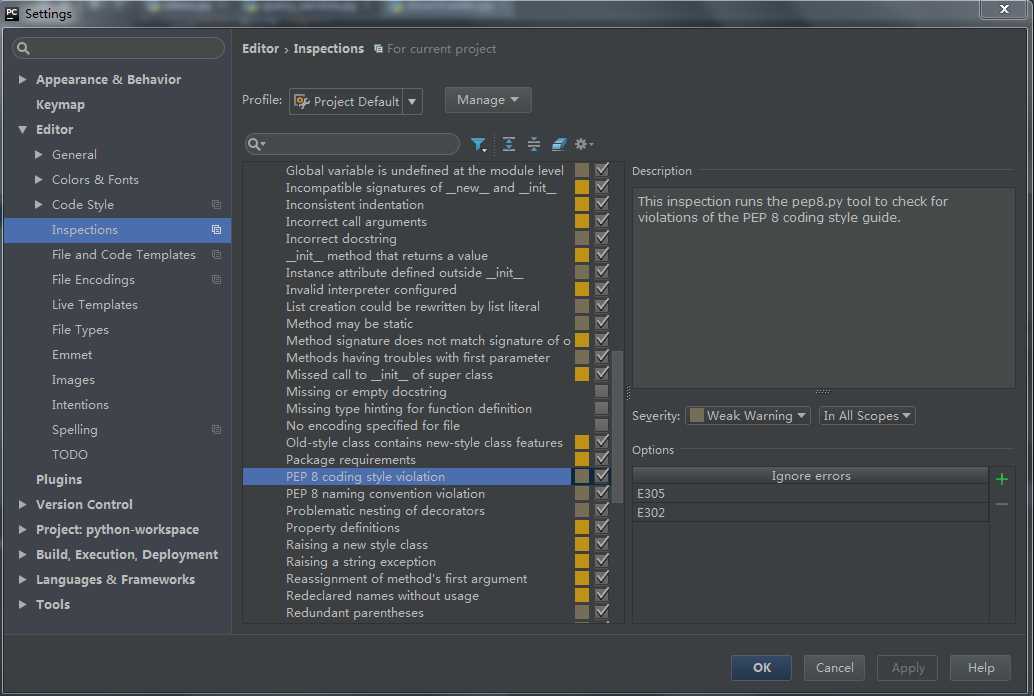Expand Languages & Frameworks section
This screenshot has width=1034, height=696.
point(22,579)
